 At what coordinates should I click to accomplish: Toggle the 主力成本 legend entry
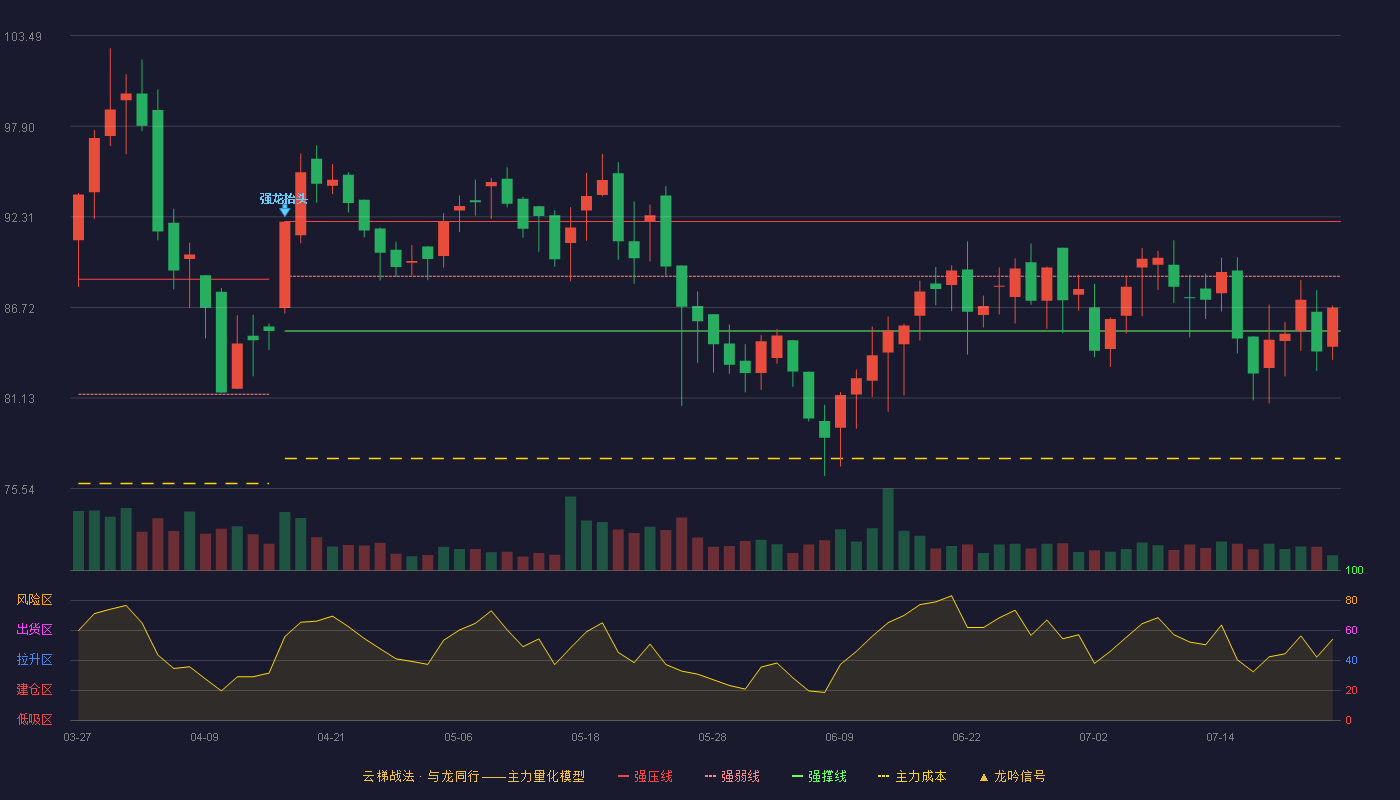tap(911, 776)
